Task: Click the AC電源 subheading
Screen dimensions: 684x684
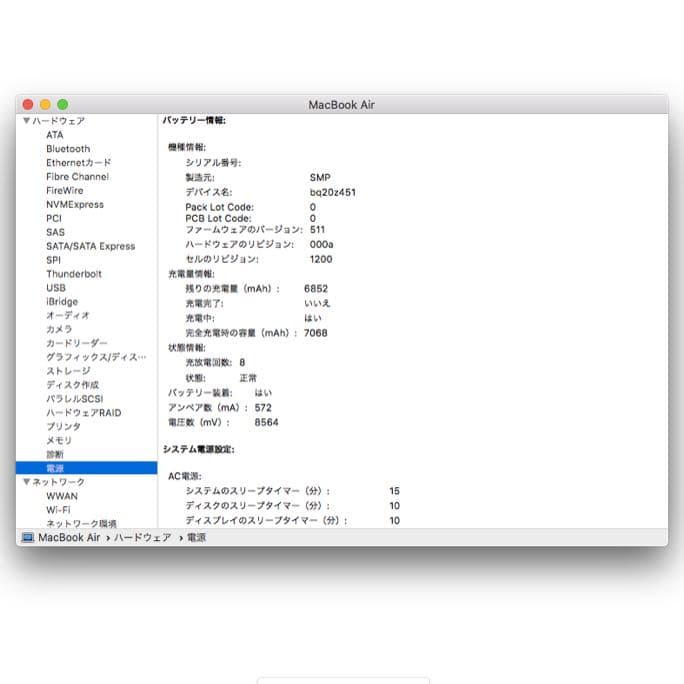Action: (x=185, y=476)
